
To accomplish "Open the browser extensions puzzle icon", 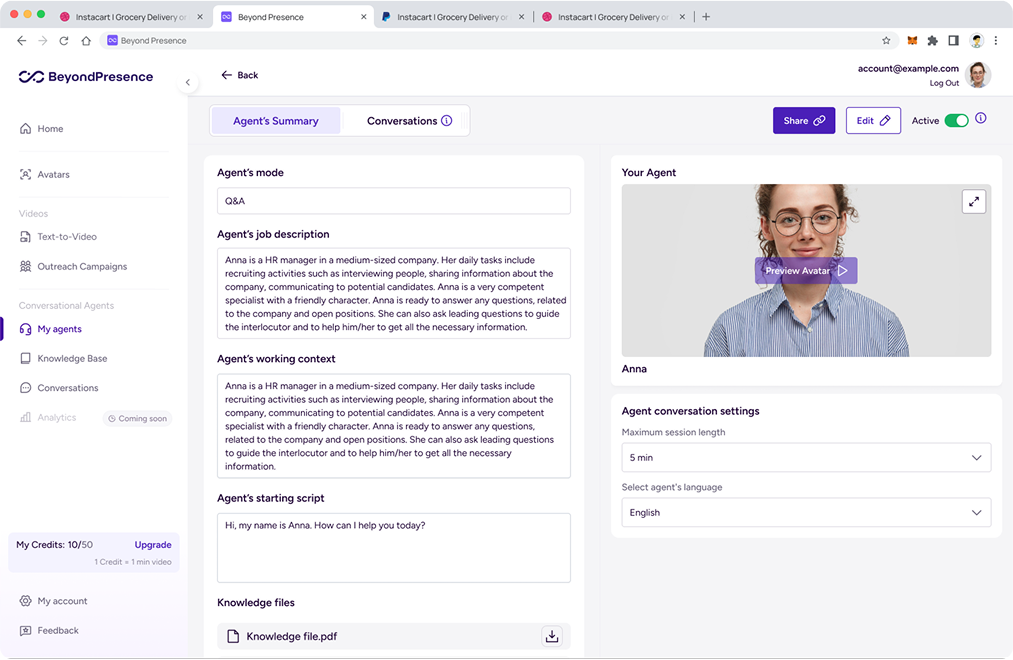I will click(932, 40).
